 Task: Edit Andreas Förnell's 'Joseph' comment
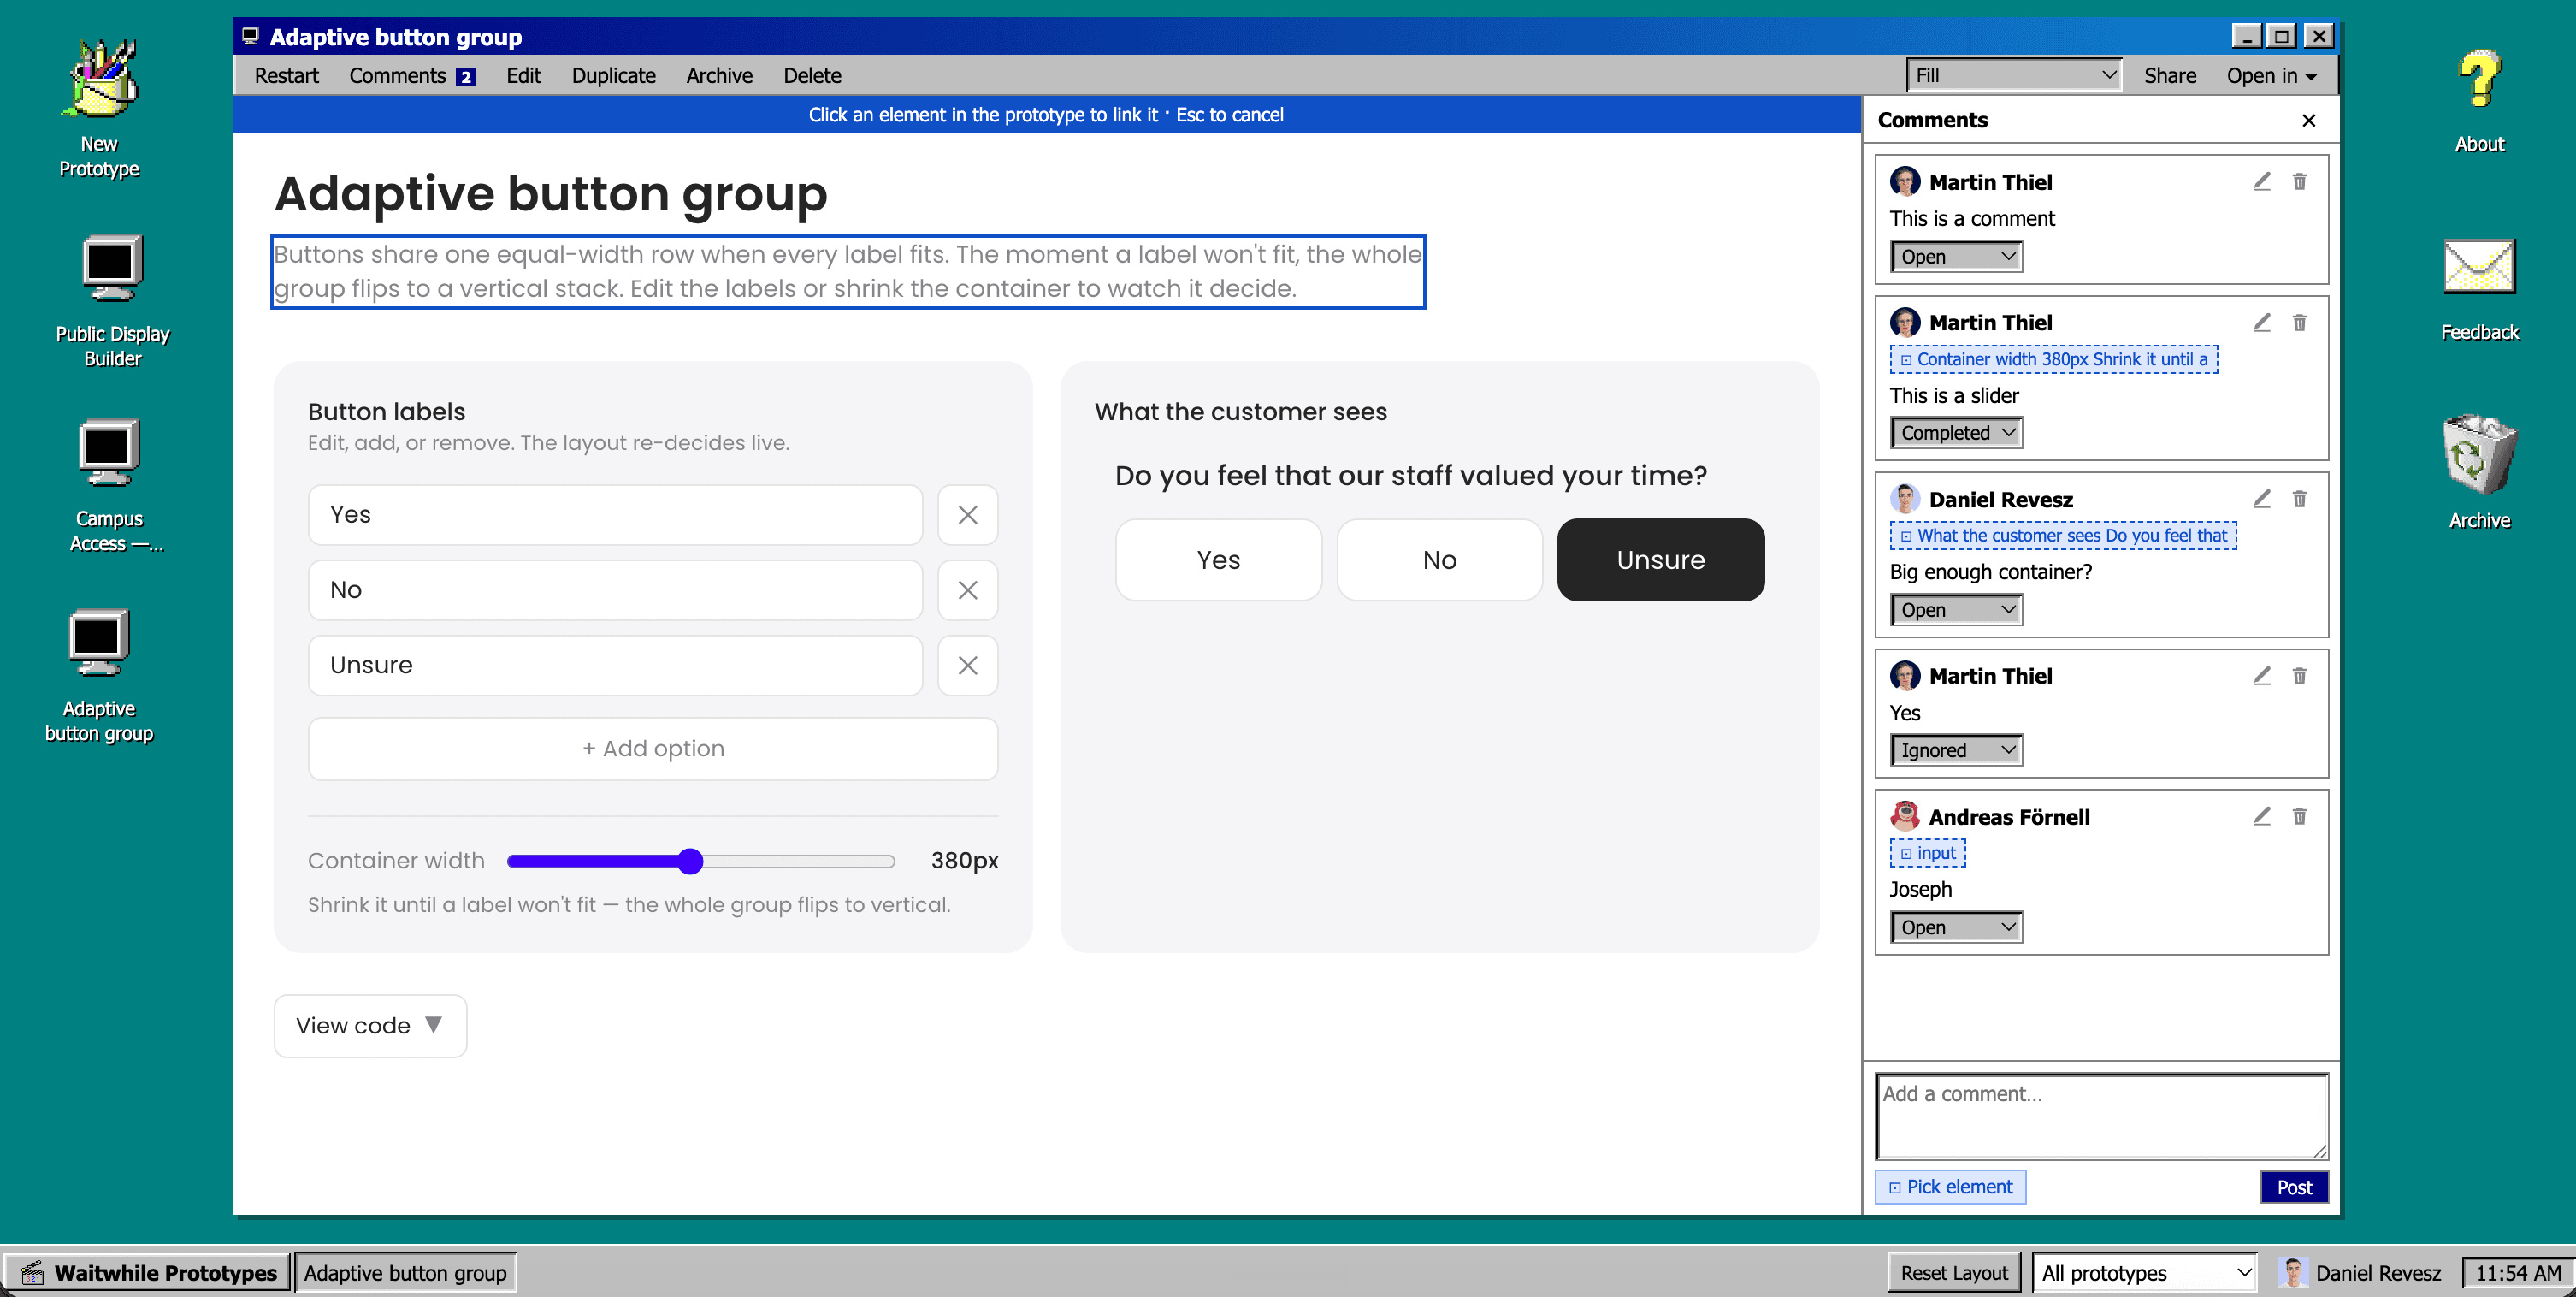[2261, 816]
